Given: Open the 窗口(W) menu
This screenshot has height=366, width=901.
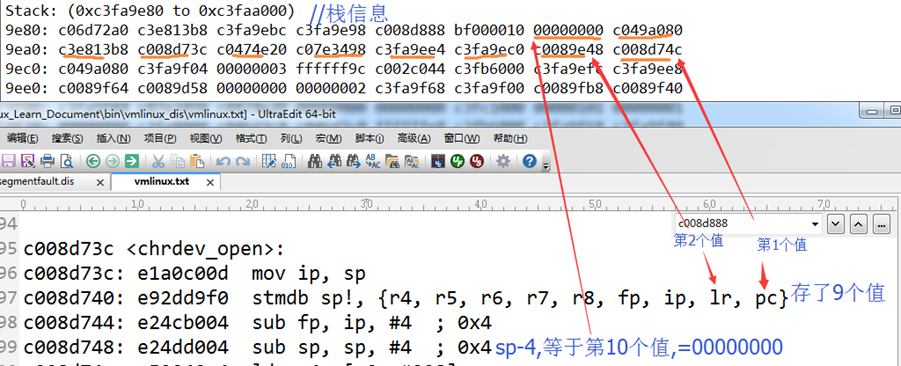Looking at the screenshot, I should (462, 138).
